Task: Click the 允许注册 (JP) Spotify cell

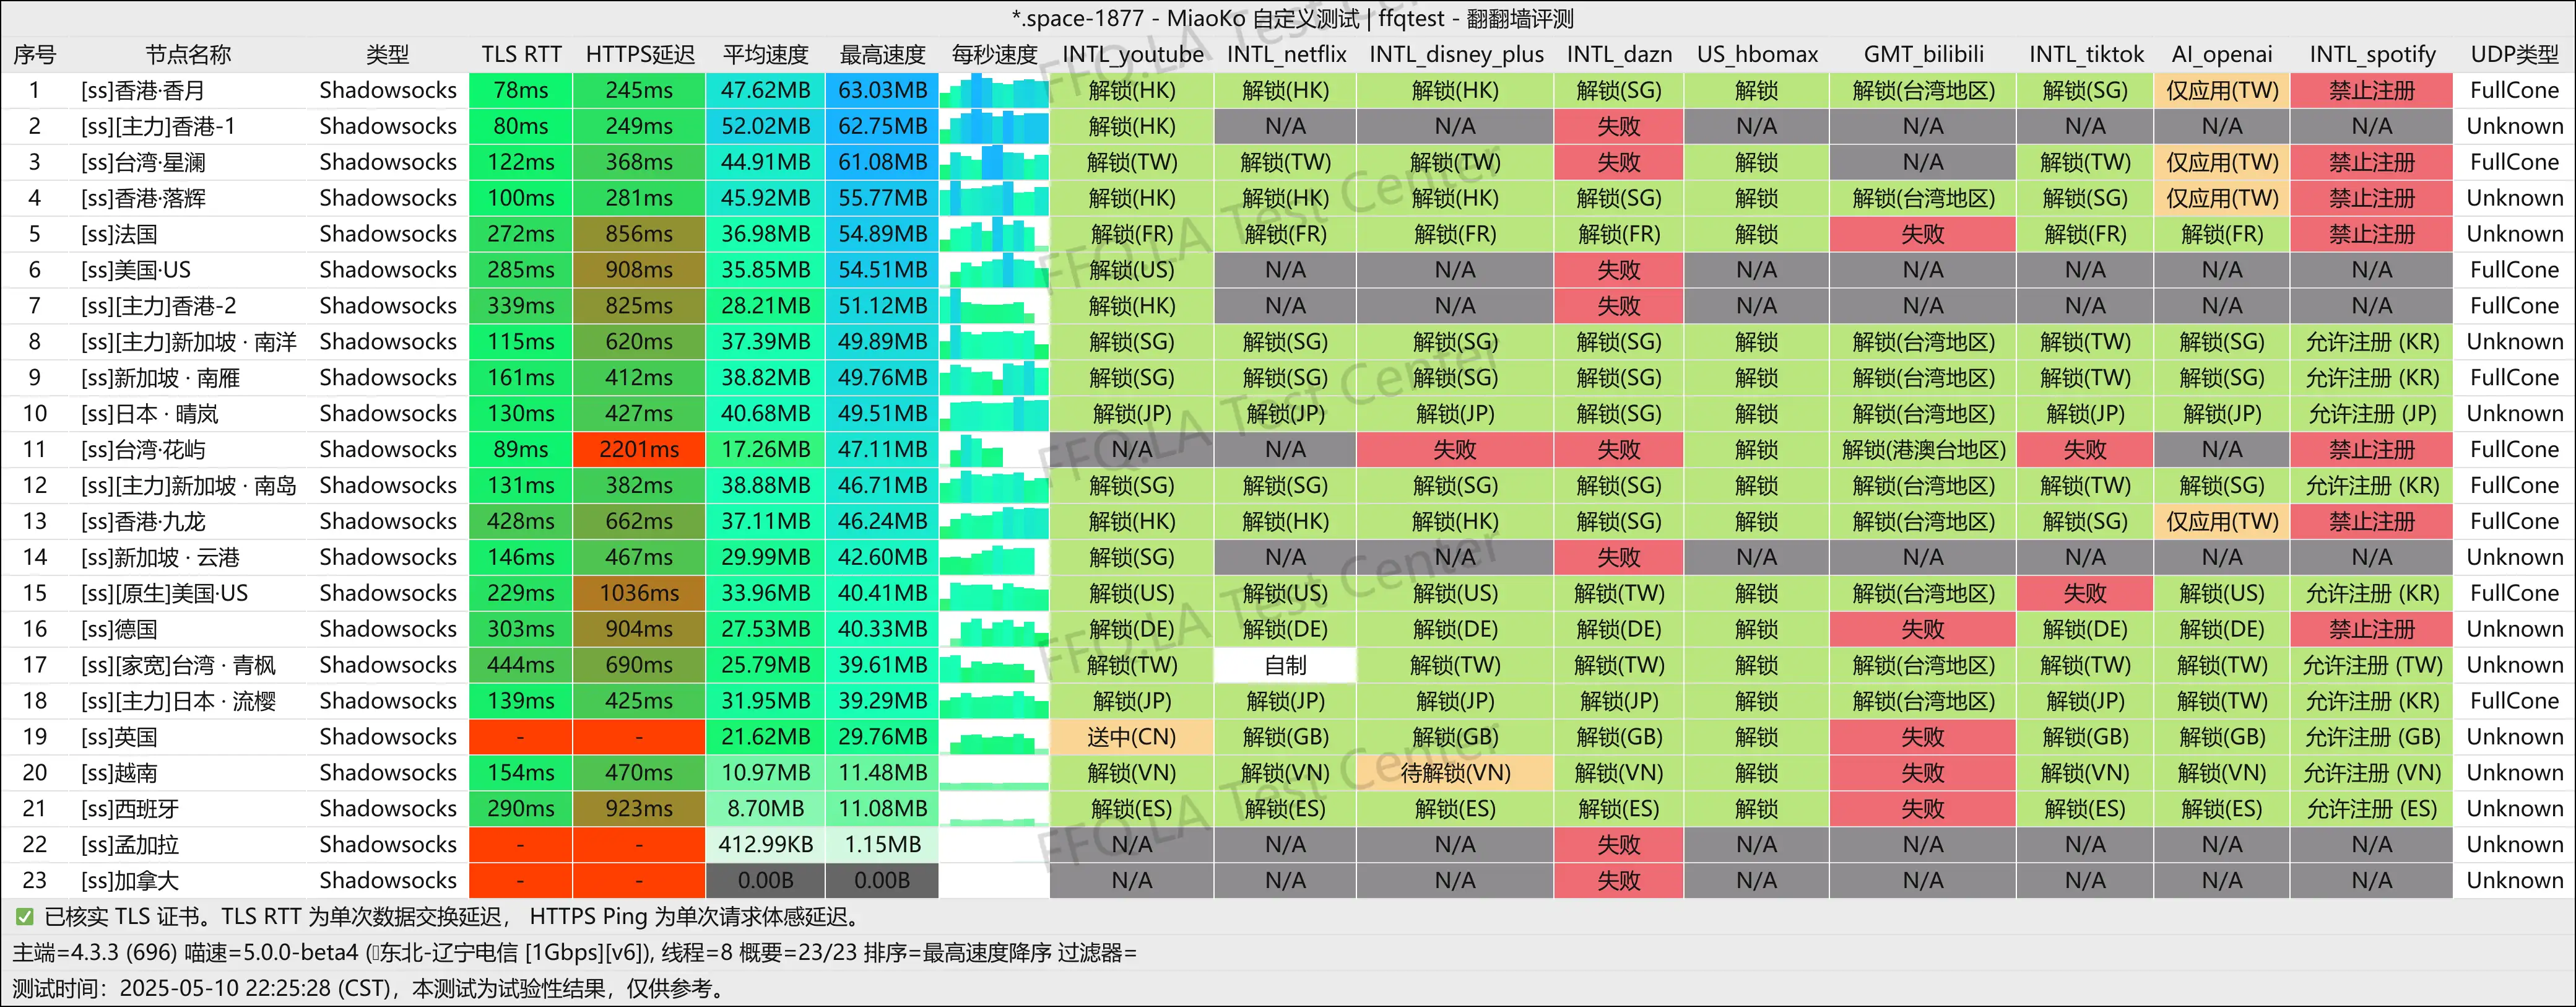Action: [2371, 413]
